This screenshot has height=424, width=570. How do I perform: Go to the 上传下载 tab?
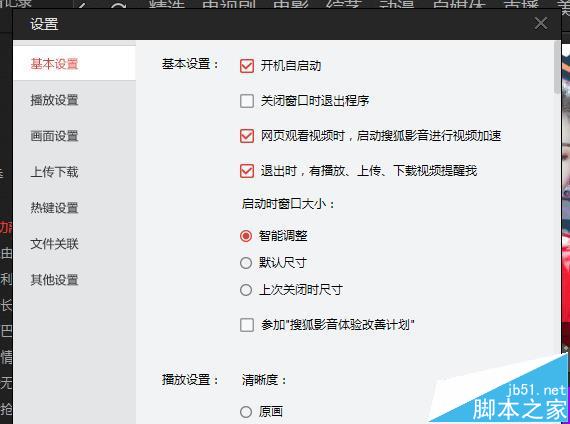click(x=74, y=172)
